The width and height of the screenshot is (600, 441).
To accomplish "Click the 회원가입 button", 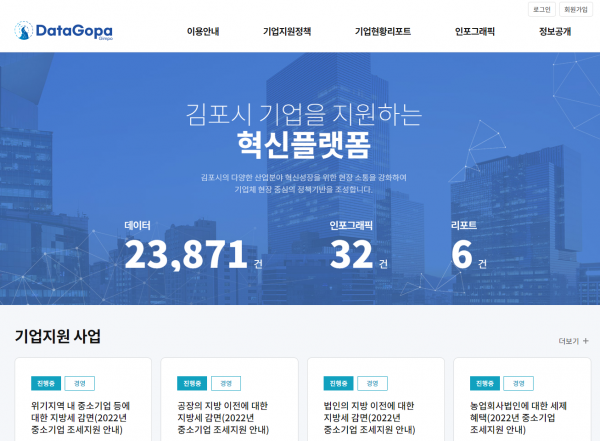I will tap(575, 9).
